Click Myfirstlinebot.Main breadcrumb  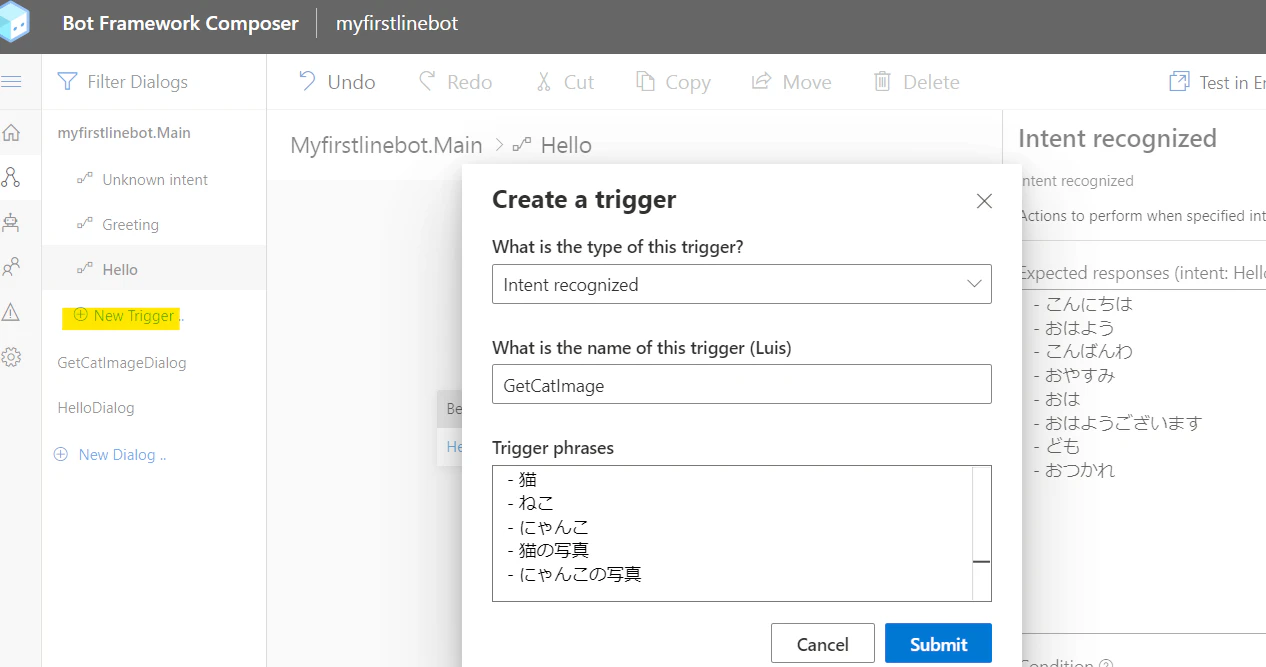[x=386, y=145]
